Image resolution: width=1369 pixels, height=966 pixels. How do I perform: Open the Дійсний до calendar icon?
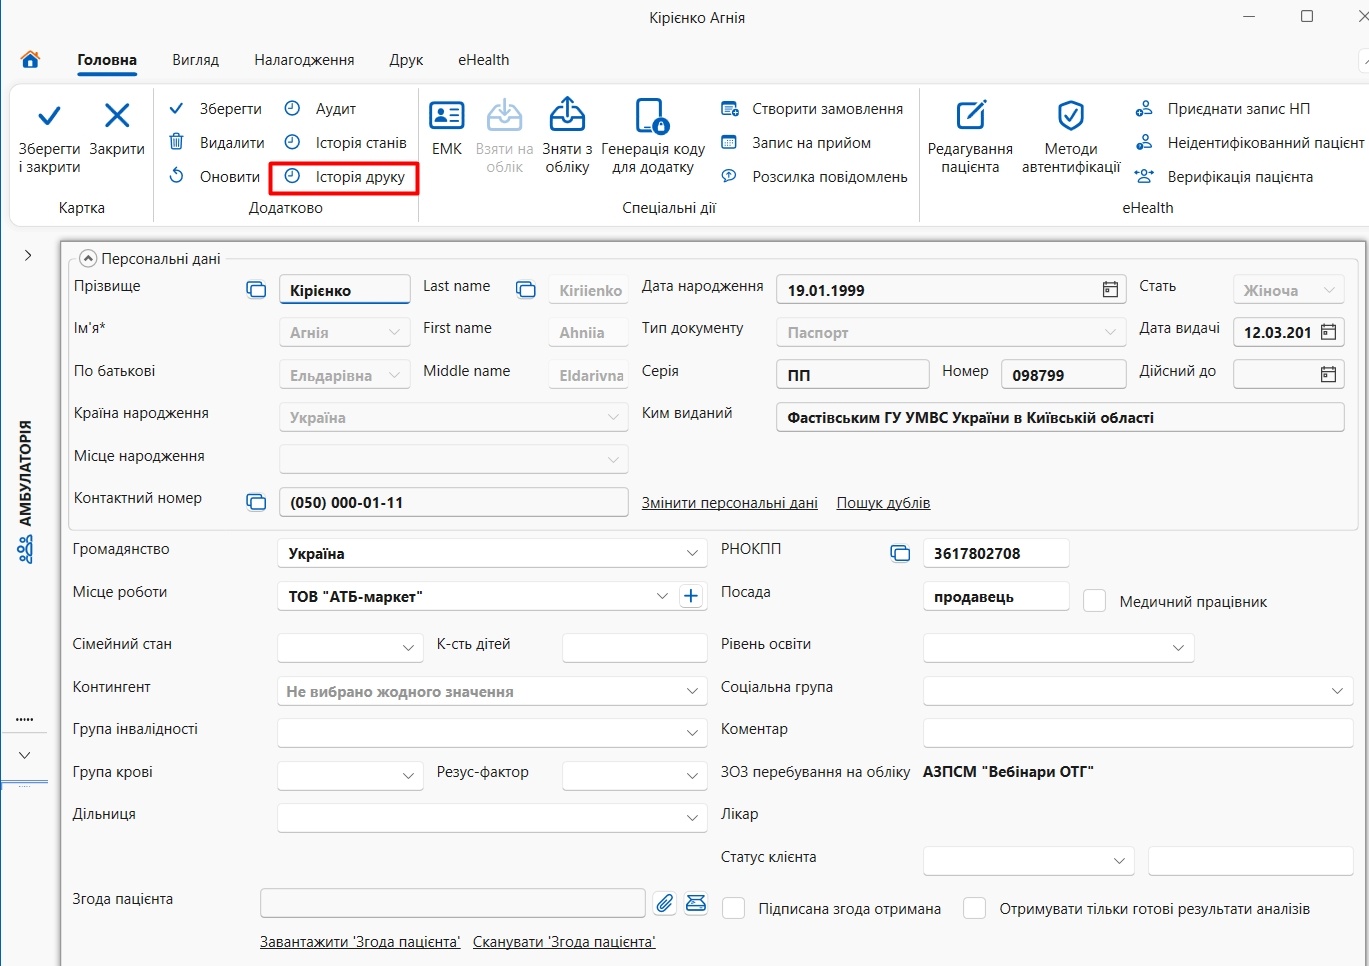pos(1328,374)
